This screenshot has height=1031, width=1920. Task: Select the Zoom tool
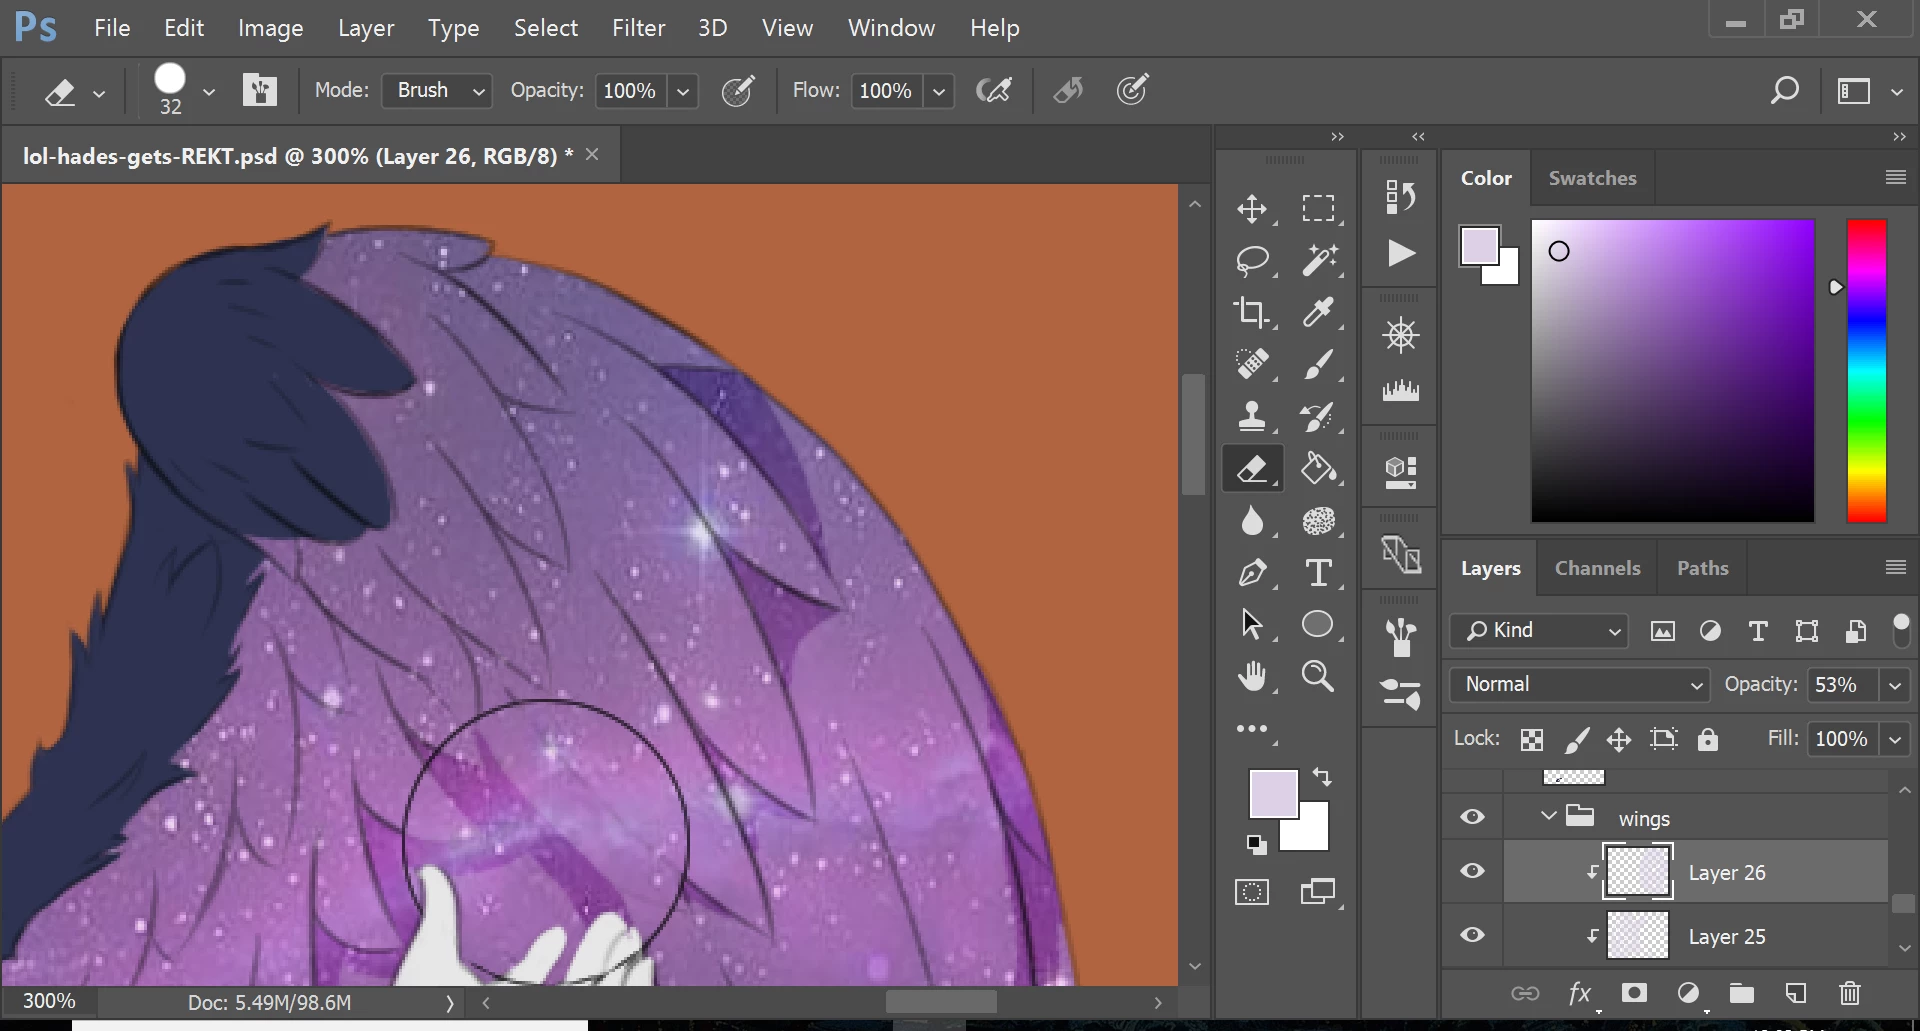coord(1318,677)
